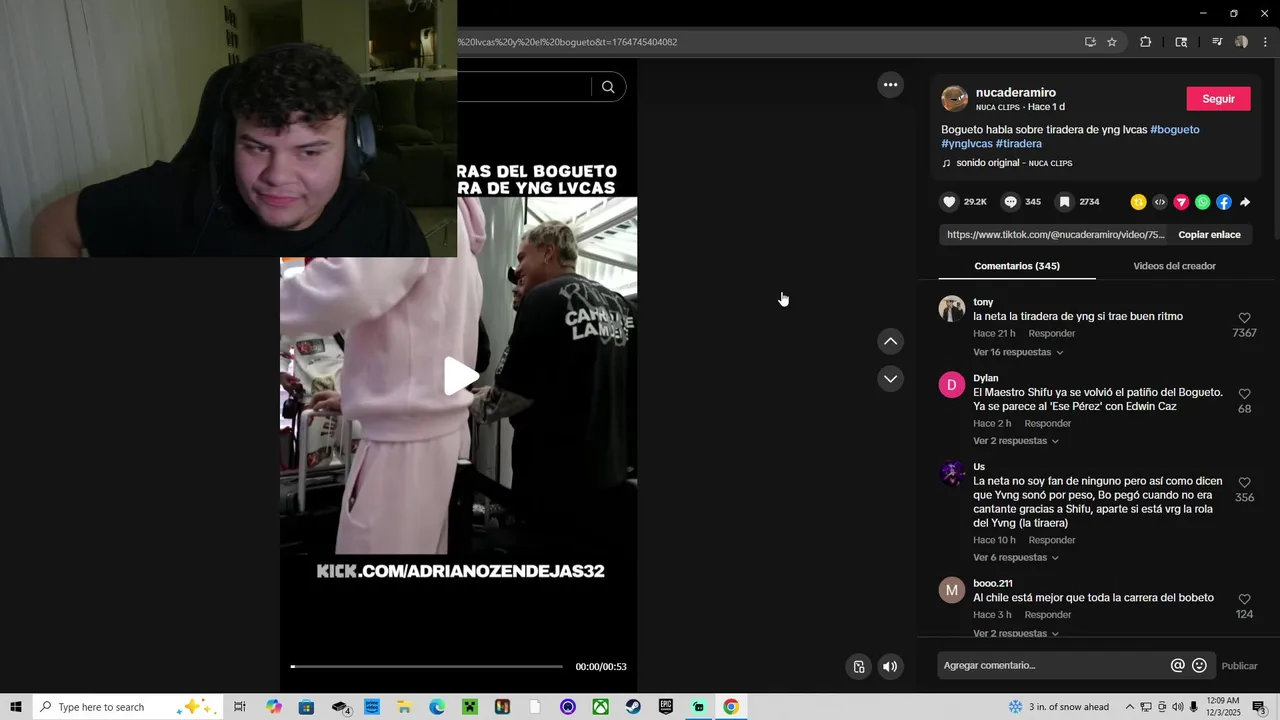Like Us's comment
This screenshot has height=720, width=1280.
(x=1244, y=483)
